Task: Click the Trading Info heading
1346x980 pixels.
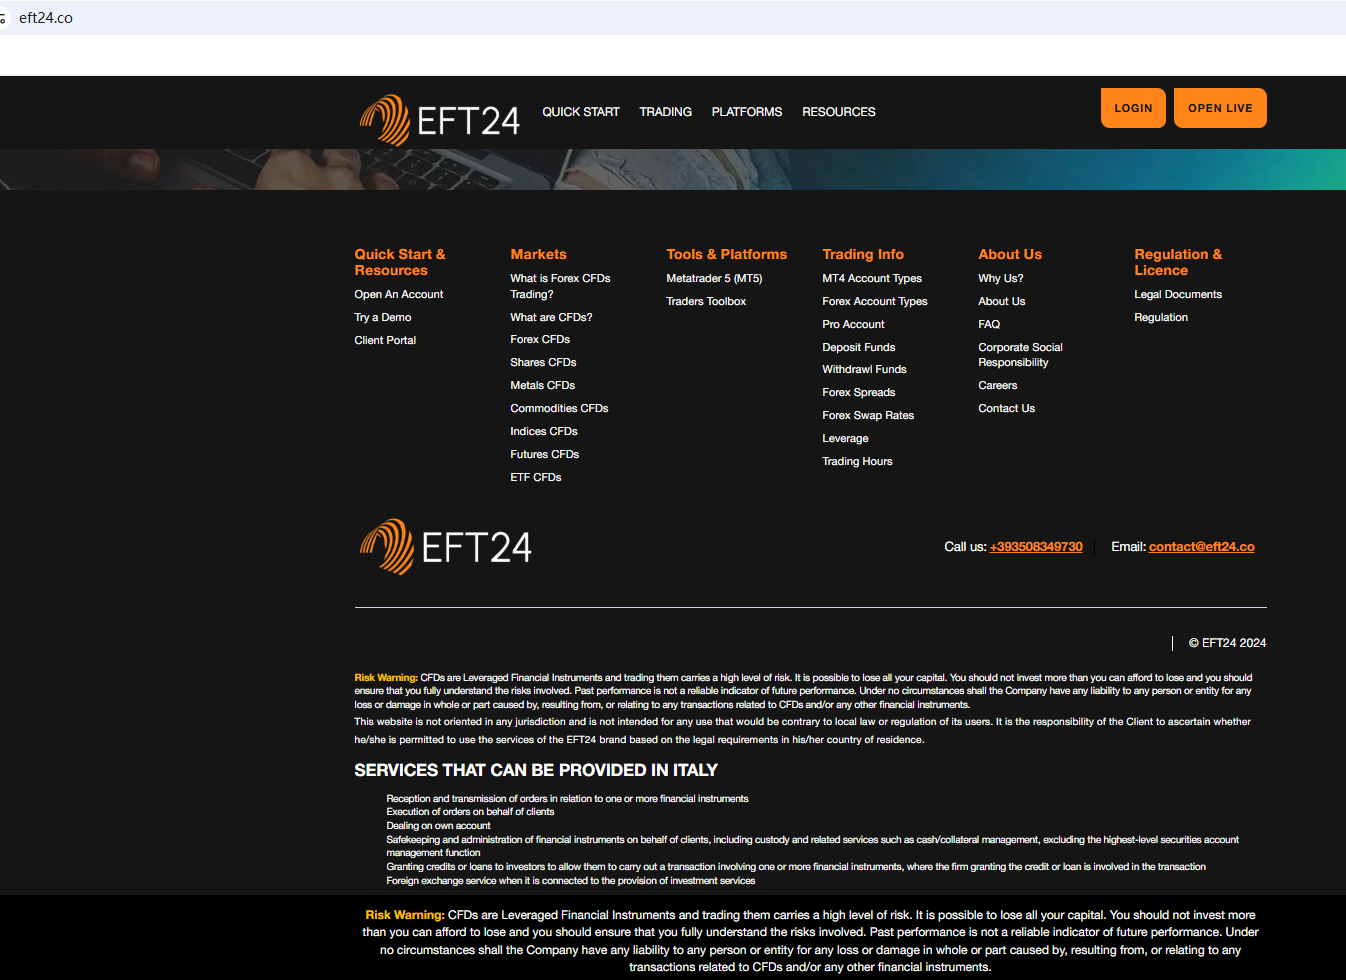Action: click(863, 254)
